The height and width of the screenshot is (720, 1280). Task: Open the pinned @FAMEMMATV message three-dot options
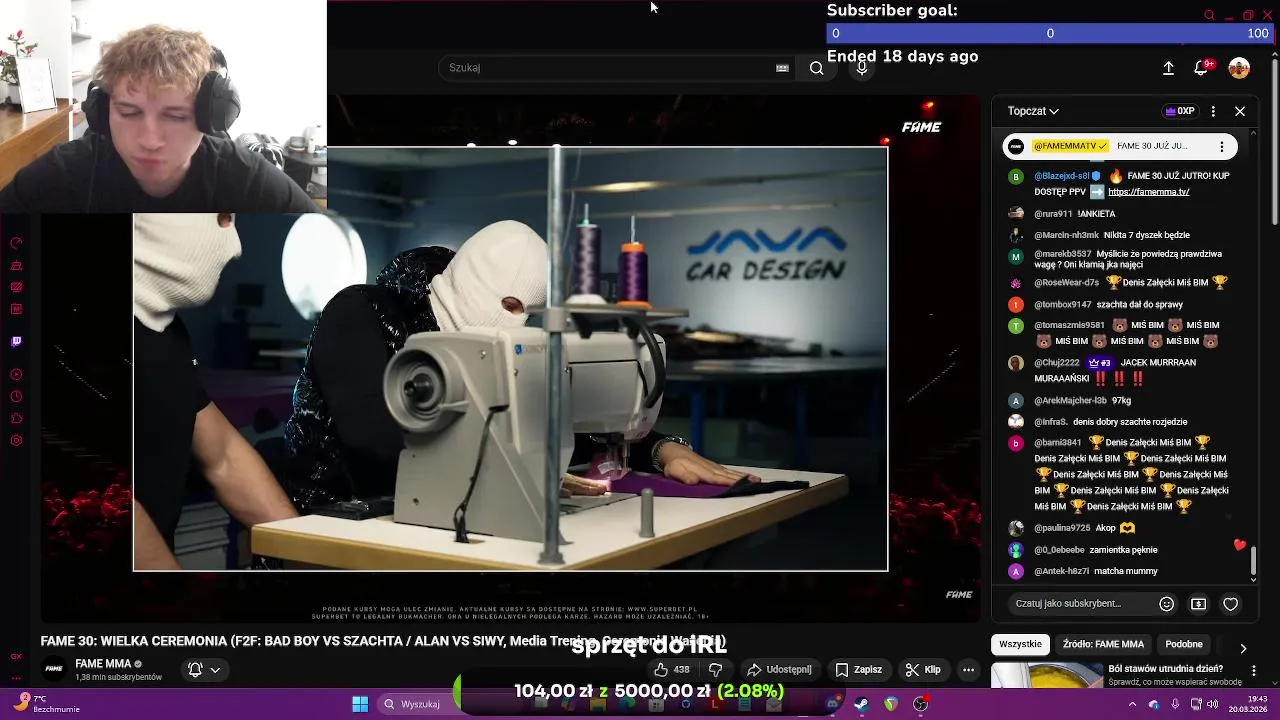[1222, 146]
